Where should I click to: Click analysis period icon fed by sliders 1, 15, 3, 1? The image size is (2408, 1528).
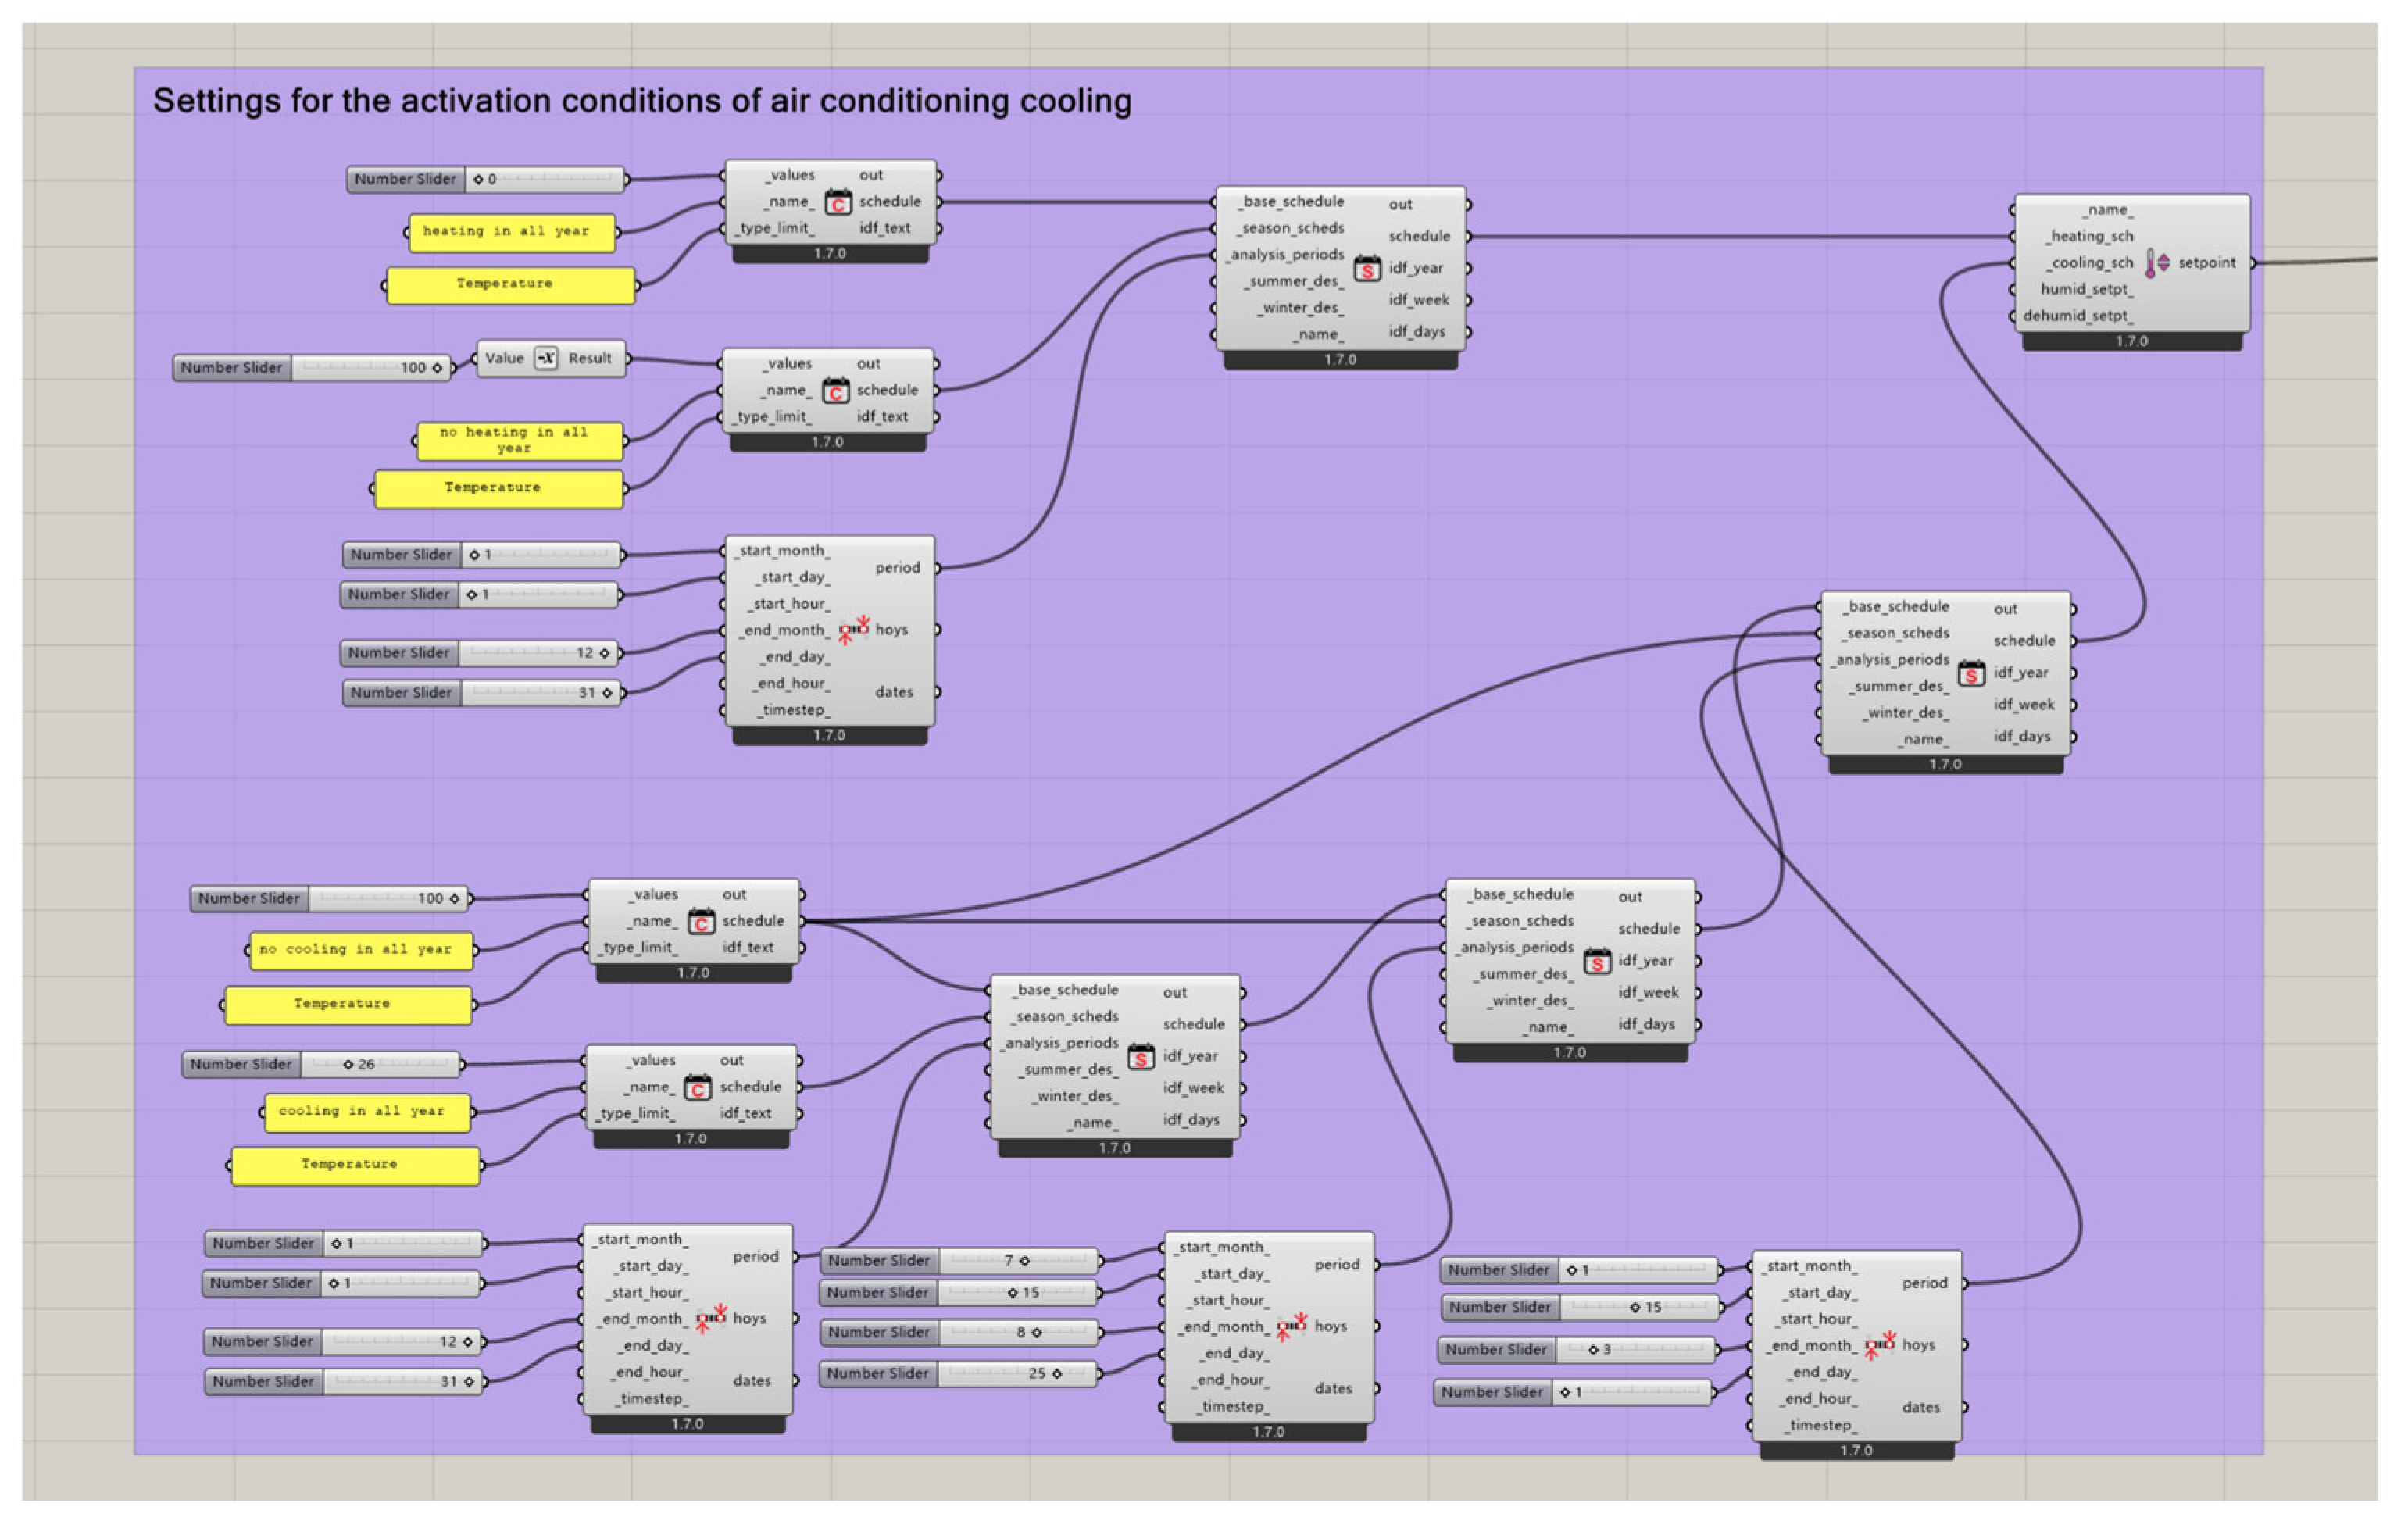pos(1879,1345)
